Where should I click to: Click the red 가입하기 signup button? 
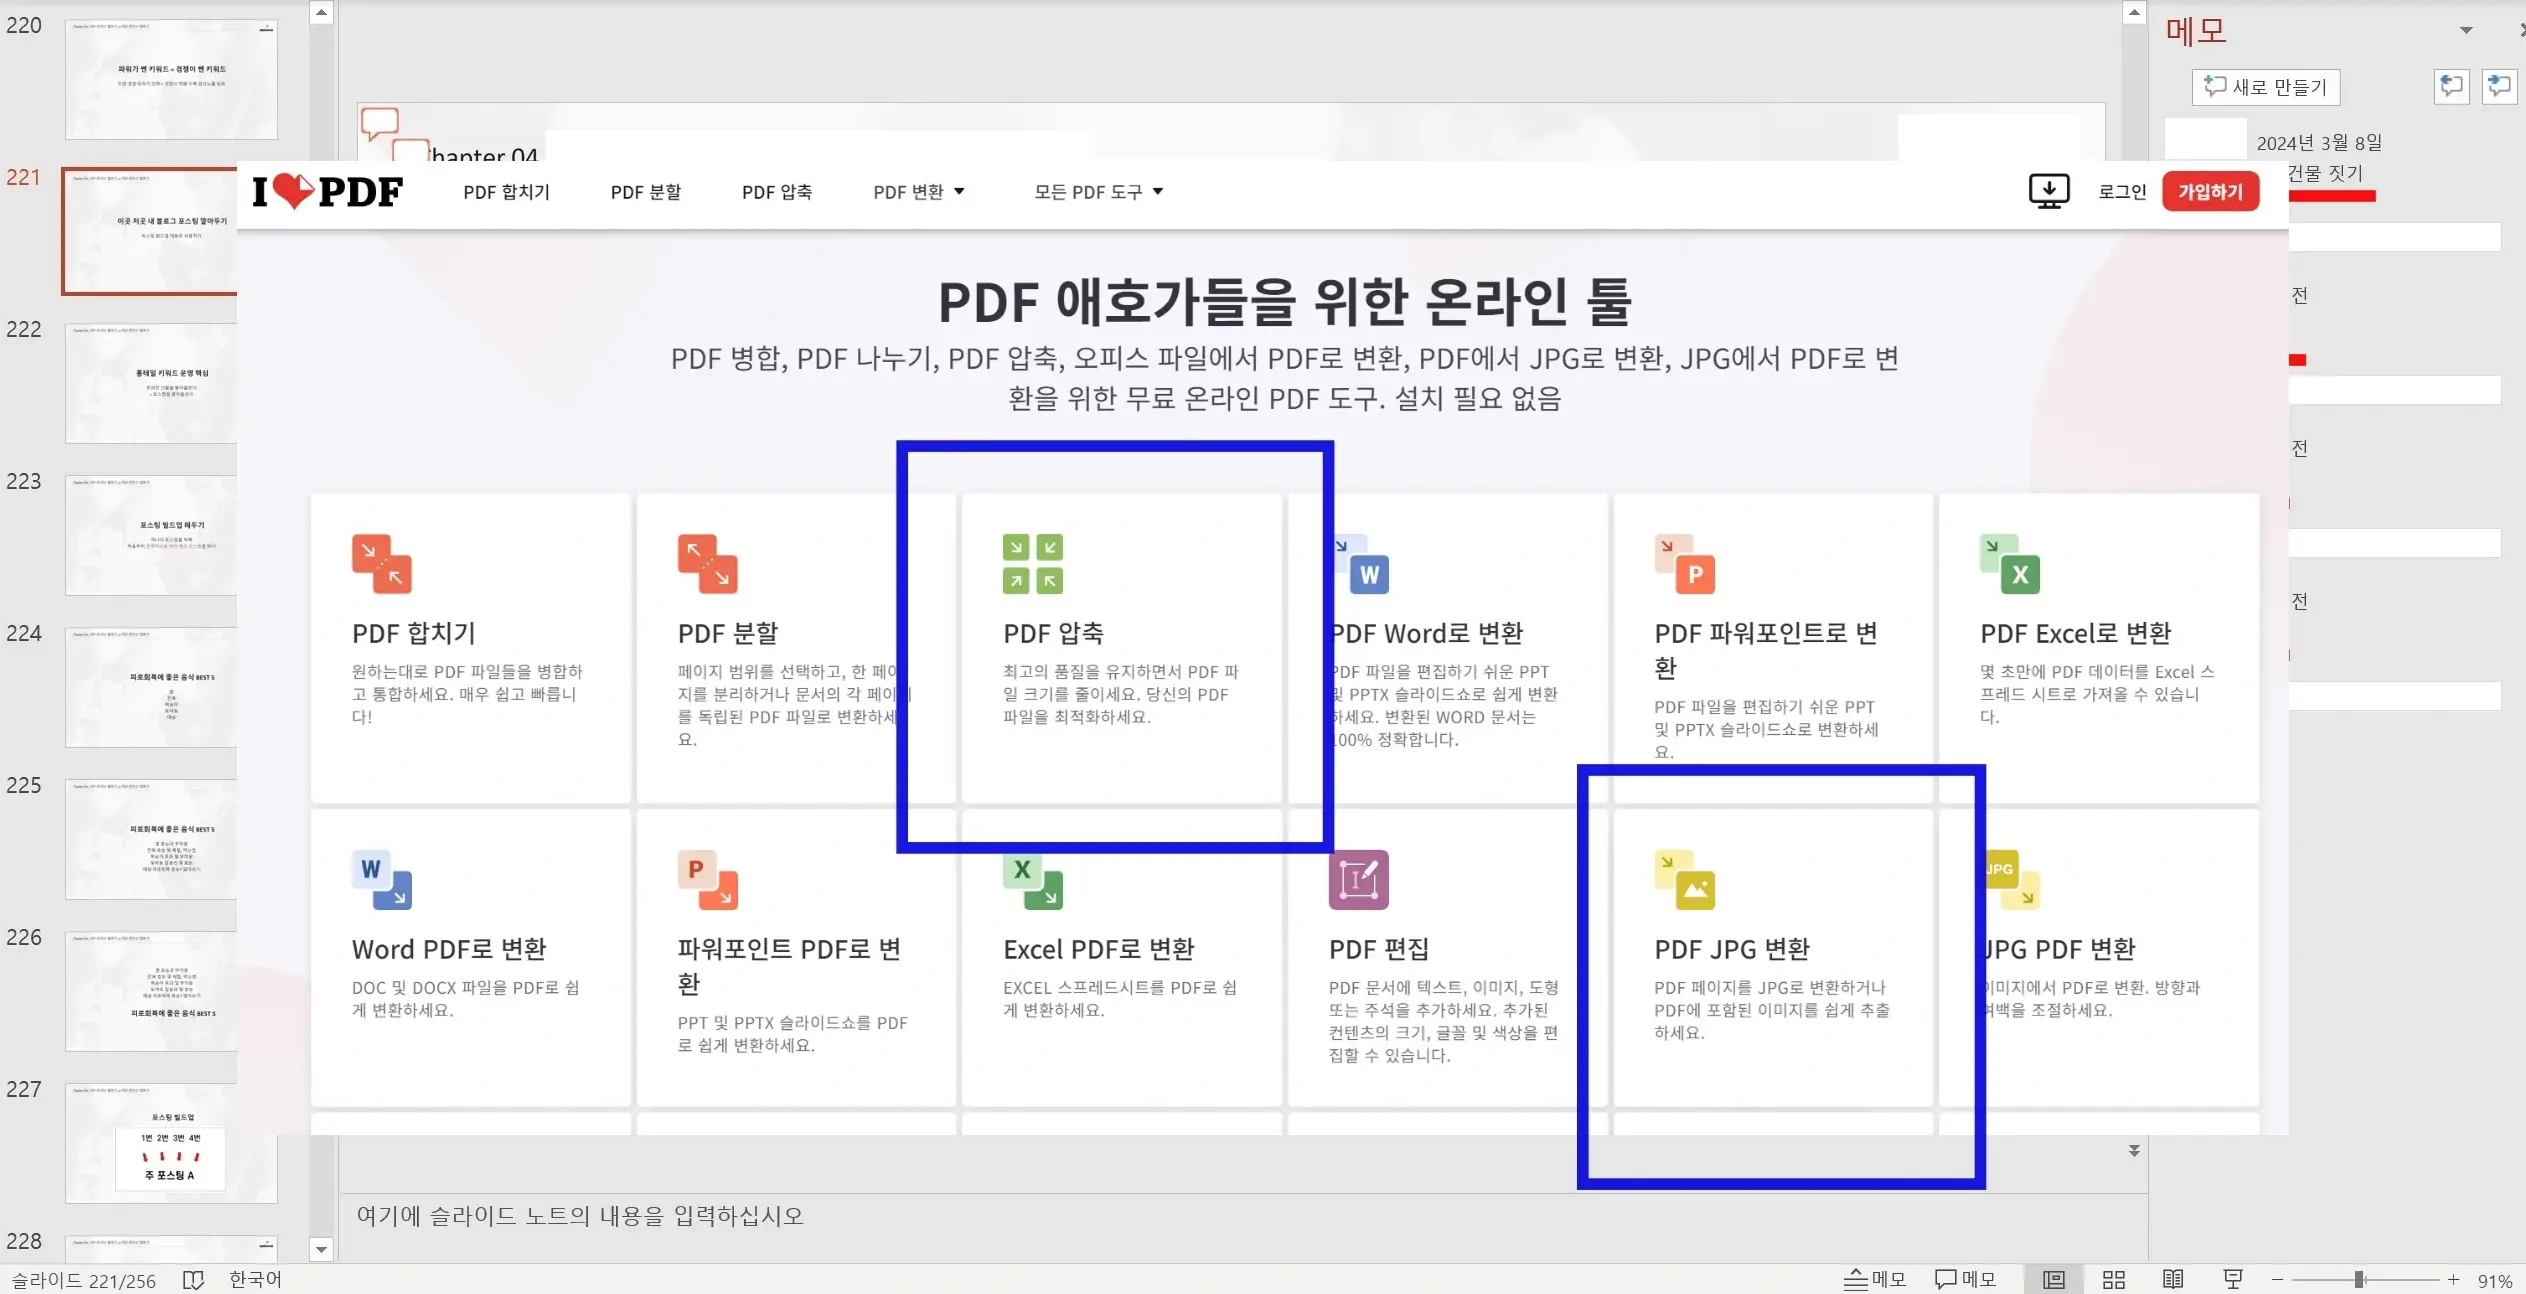[2210, 191]
